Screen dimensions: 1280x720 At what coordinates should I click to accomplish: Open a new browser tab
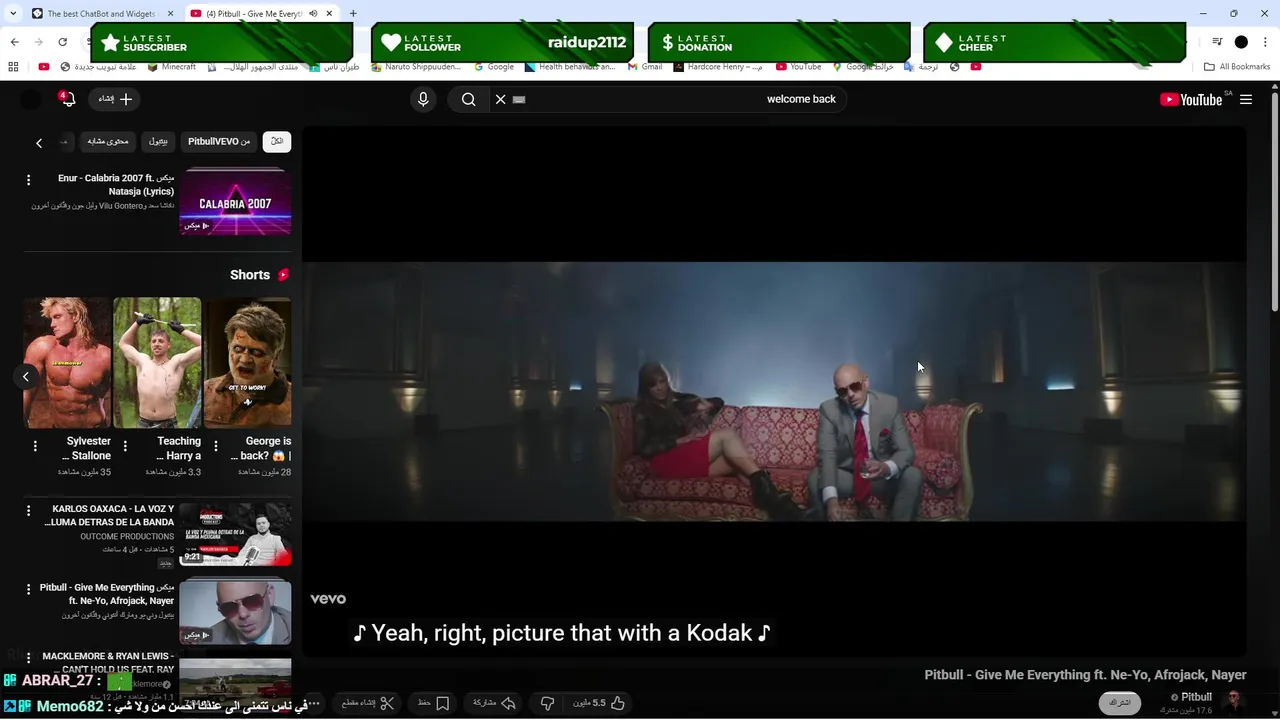tap(352, 13)
